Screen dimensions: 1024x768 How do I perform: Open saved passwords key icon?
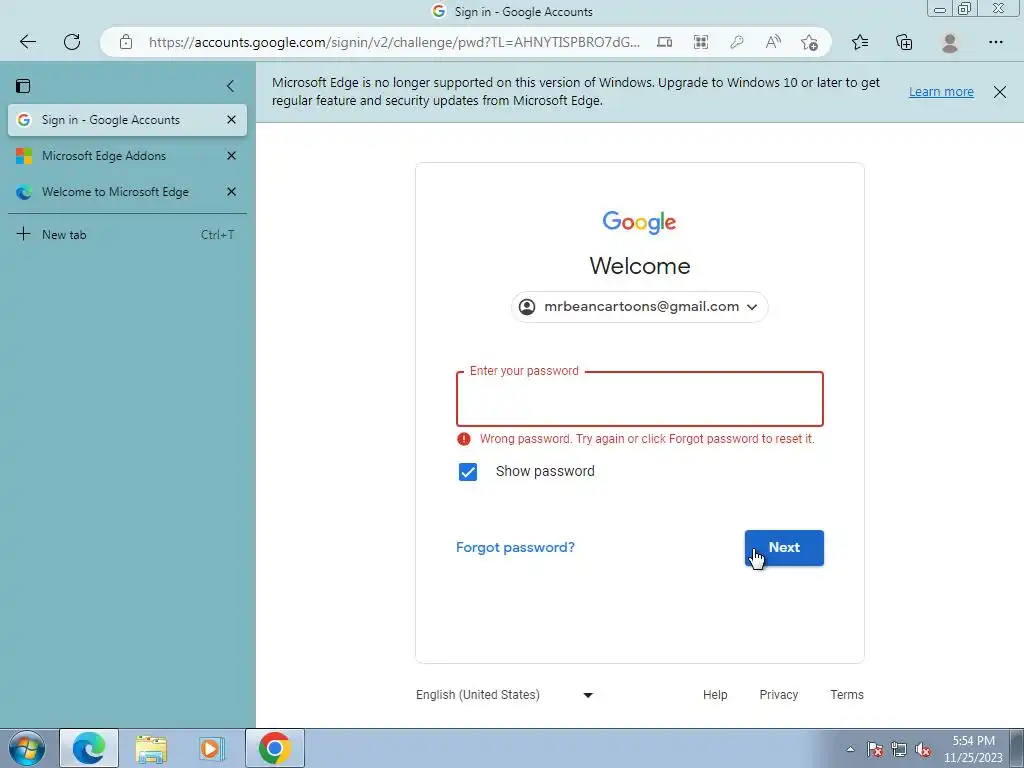[x=737, y=42]
